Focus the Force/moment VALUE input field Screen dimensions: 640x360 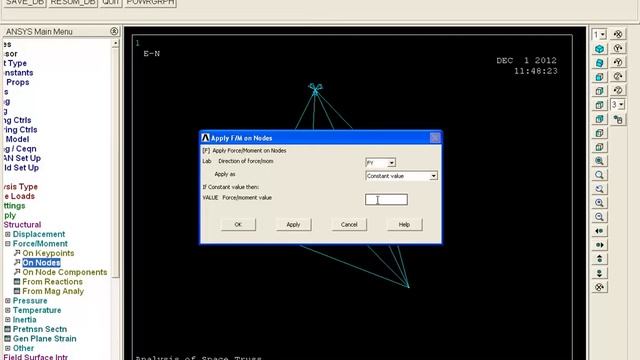[386, 200]
